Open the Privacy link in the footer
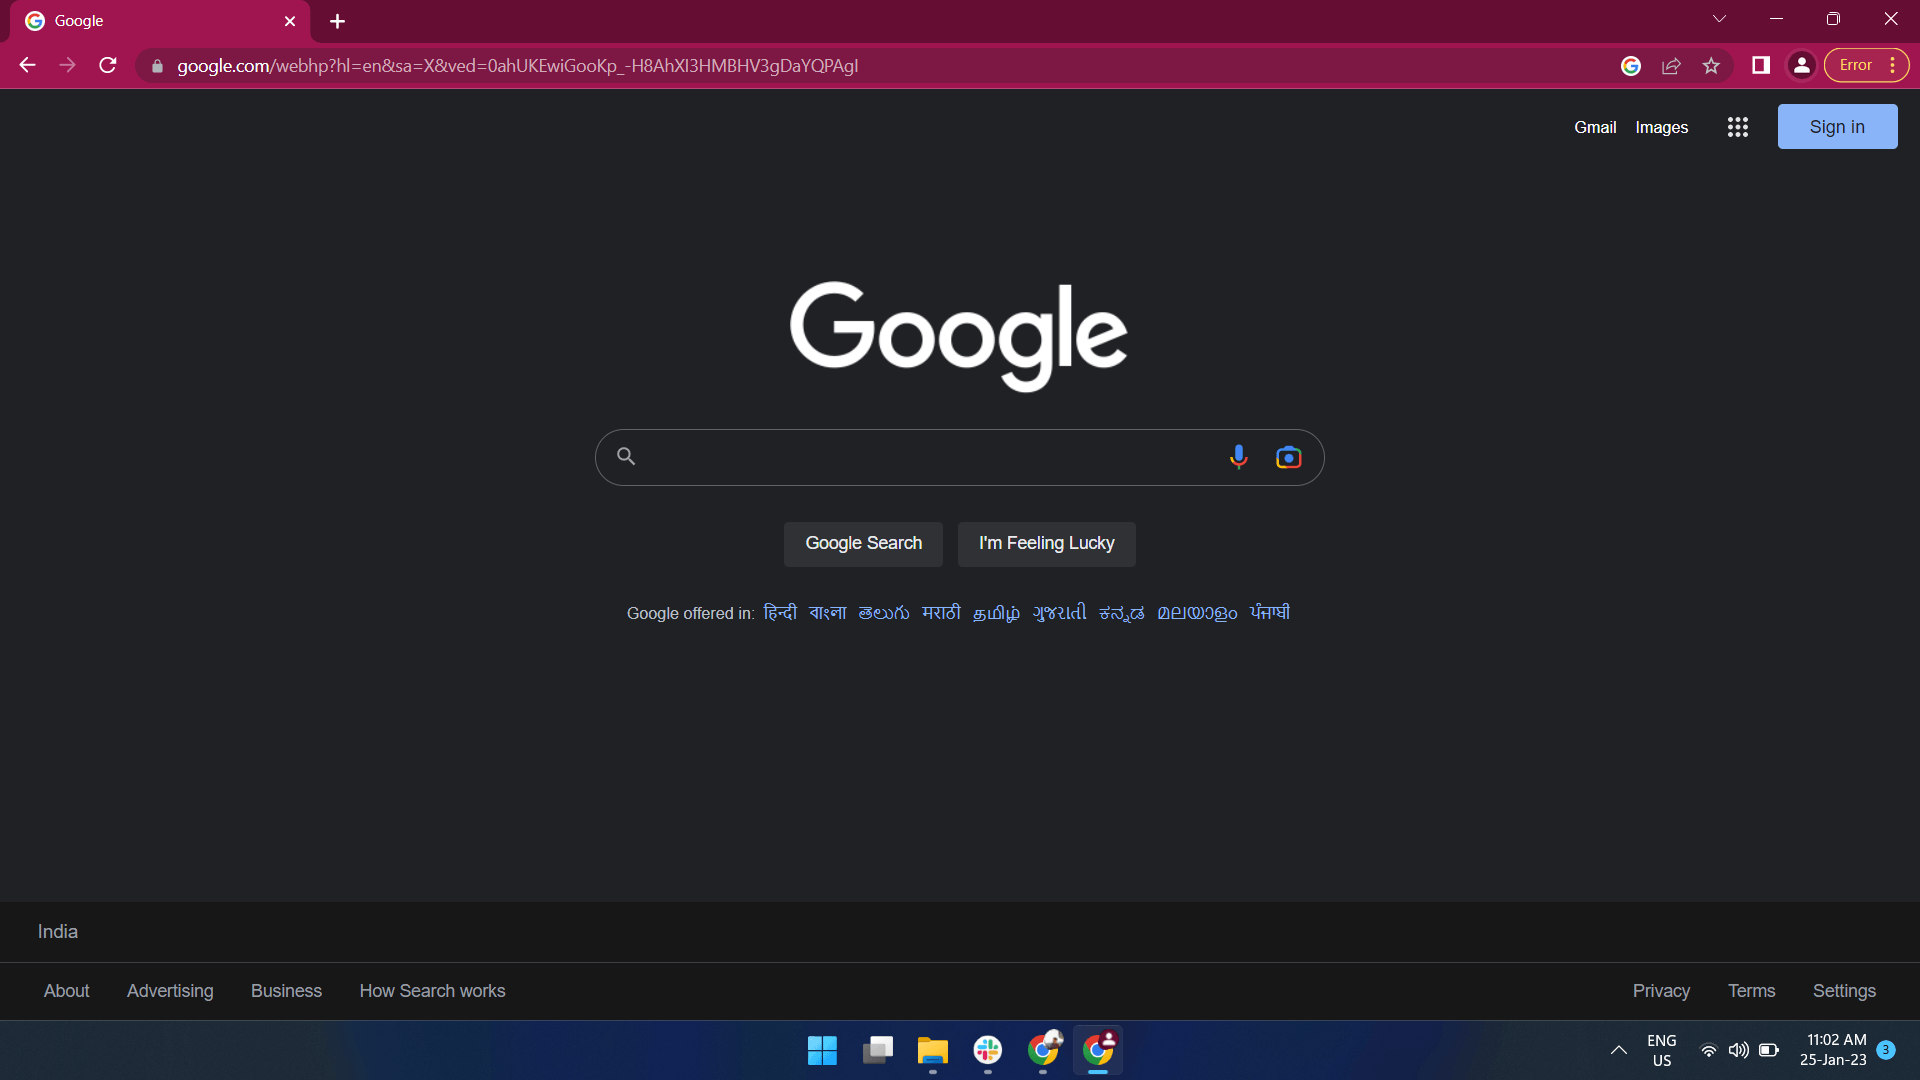The image size is (1920, 1080). 1661,991
